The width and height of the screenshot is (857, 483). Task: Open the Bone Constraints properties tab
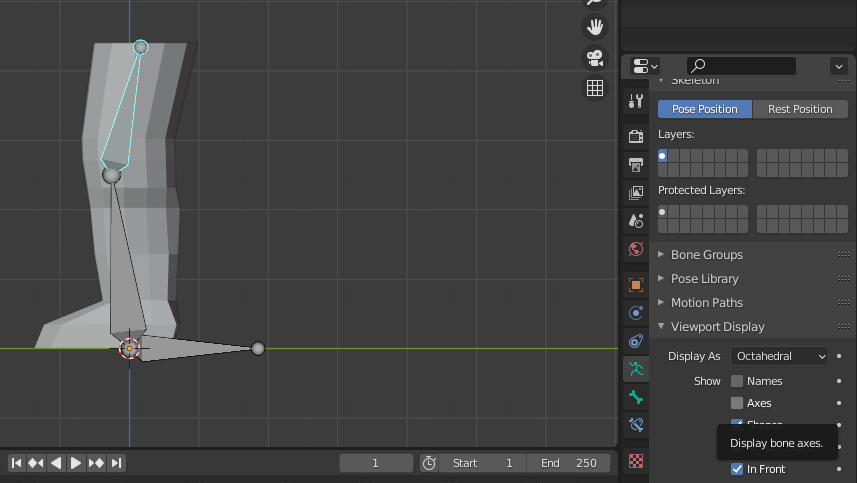point(636,425)
